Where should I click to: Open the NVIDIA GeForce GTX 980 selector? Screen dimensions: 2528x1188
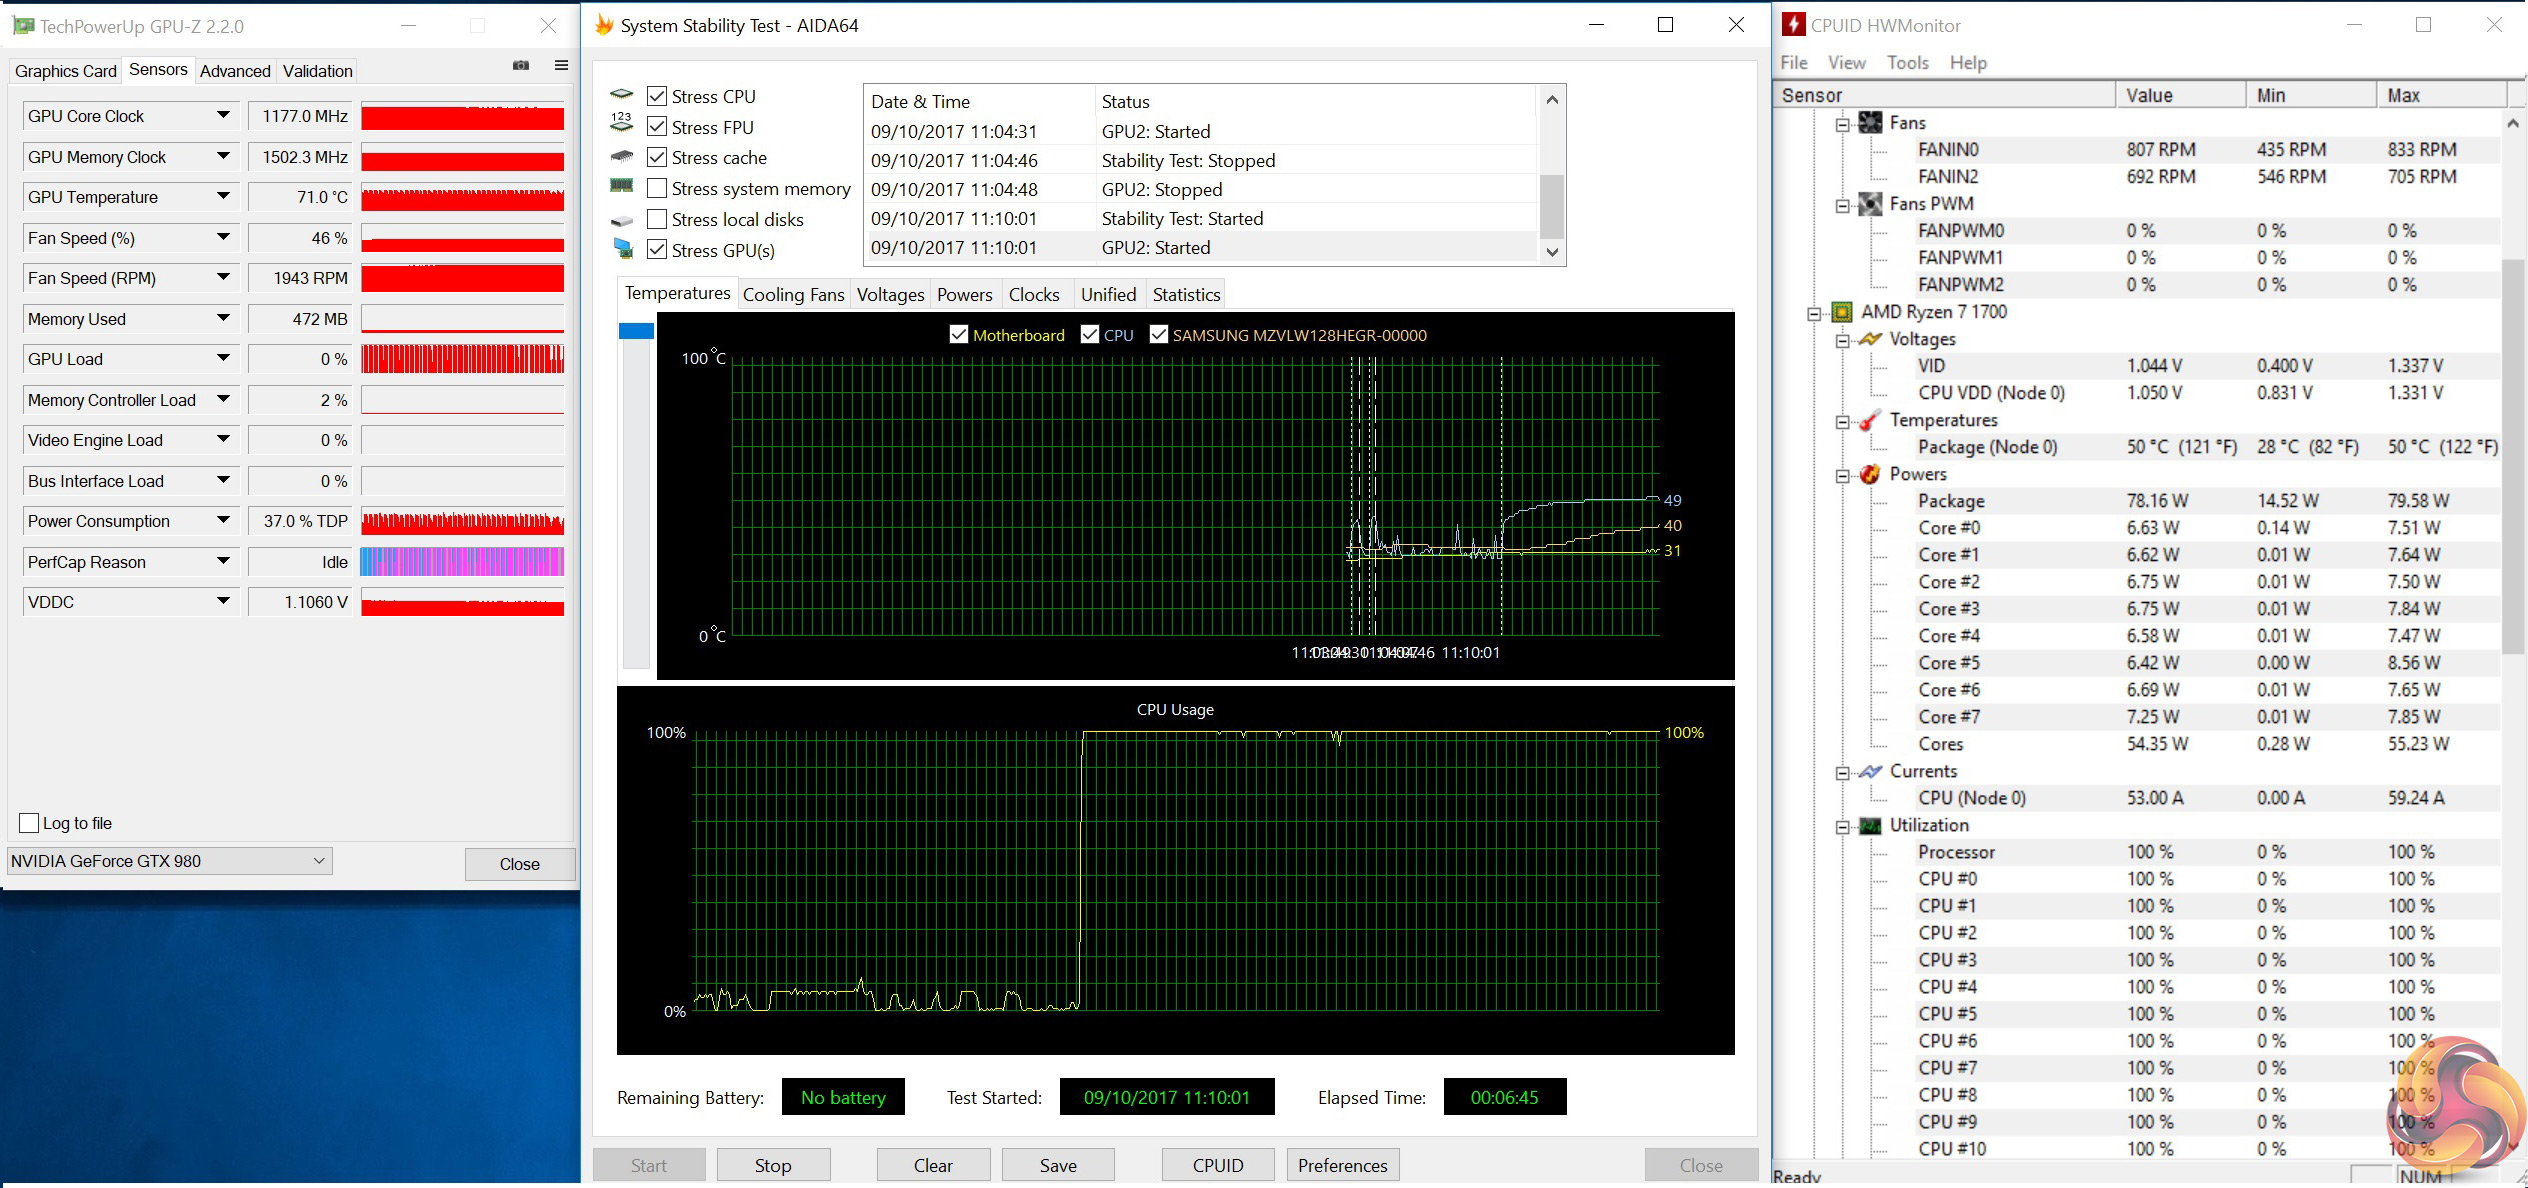click(169, 861)
